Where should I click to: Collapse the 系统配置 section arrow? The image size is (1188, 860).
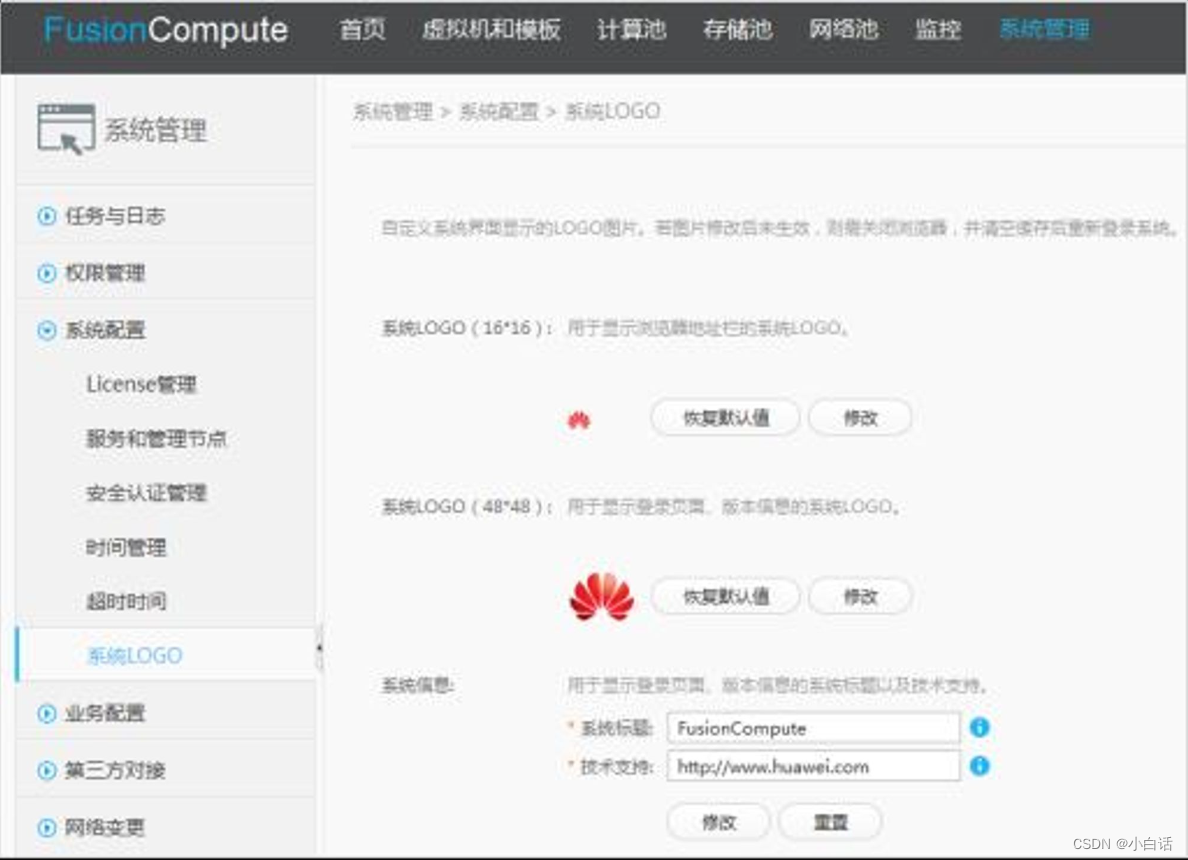click(47, 330)
